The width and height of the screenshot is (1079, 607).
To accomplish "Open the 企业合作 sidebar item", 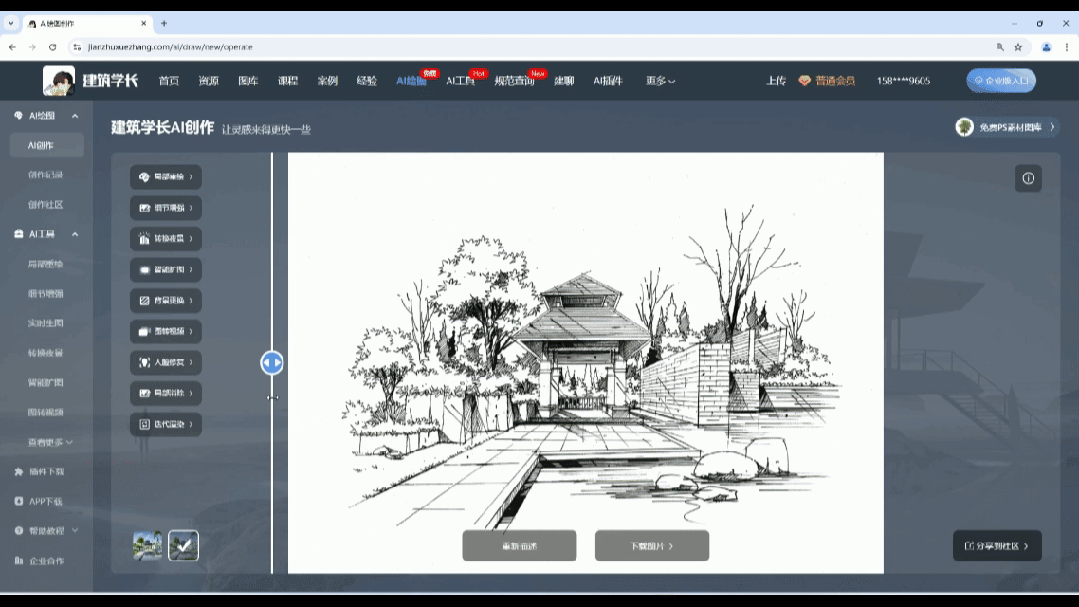I will pos(39,560).
